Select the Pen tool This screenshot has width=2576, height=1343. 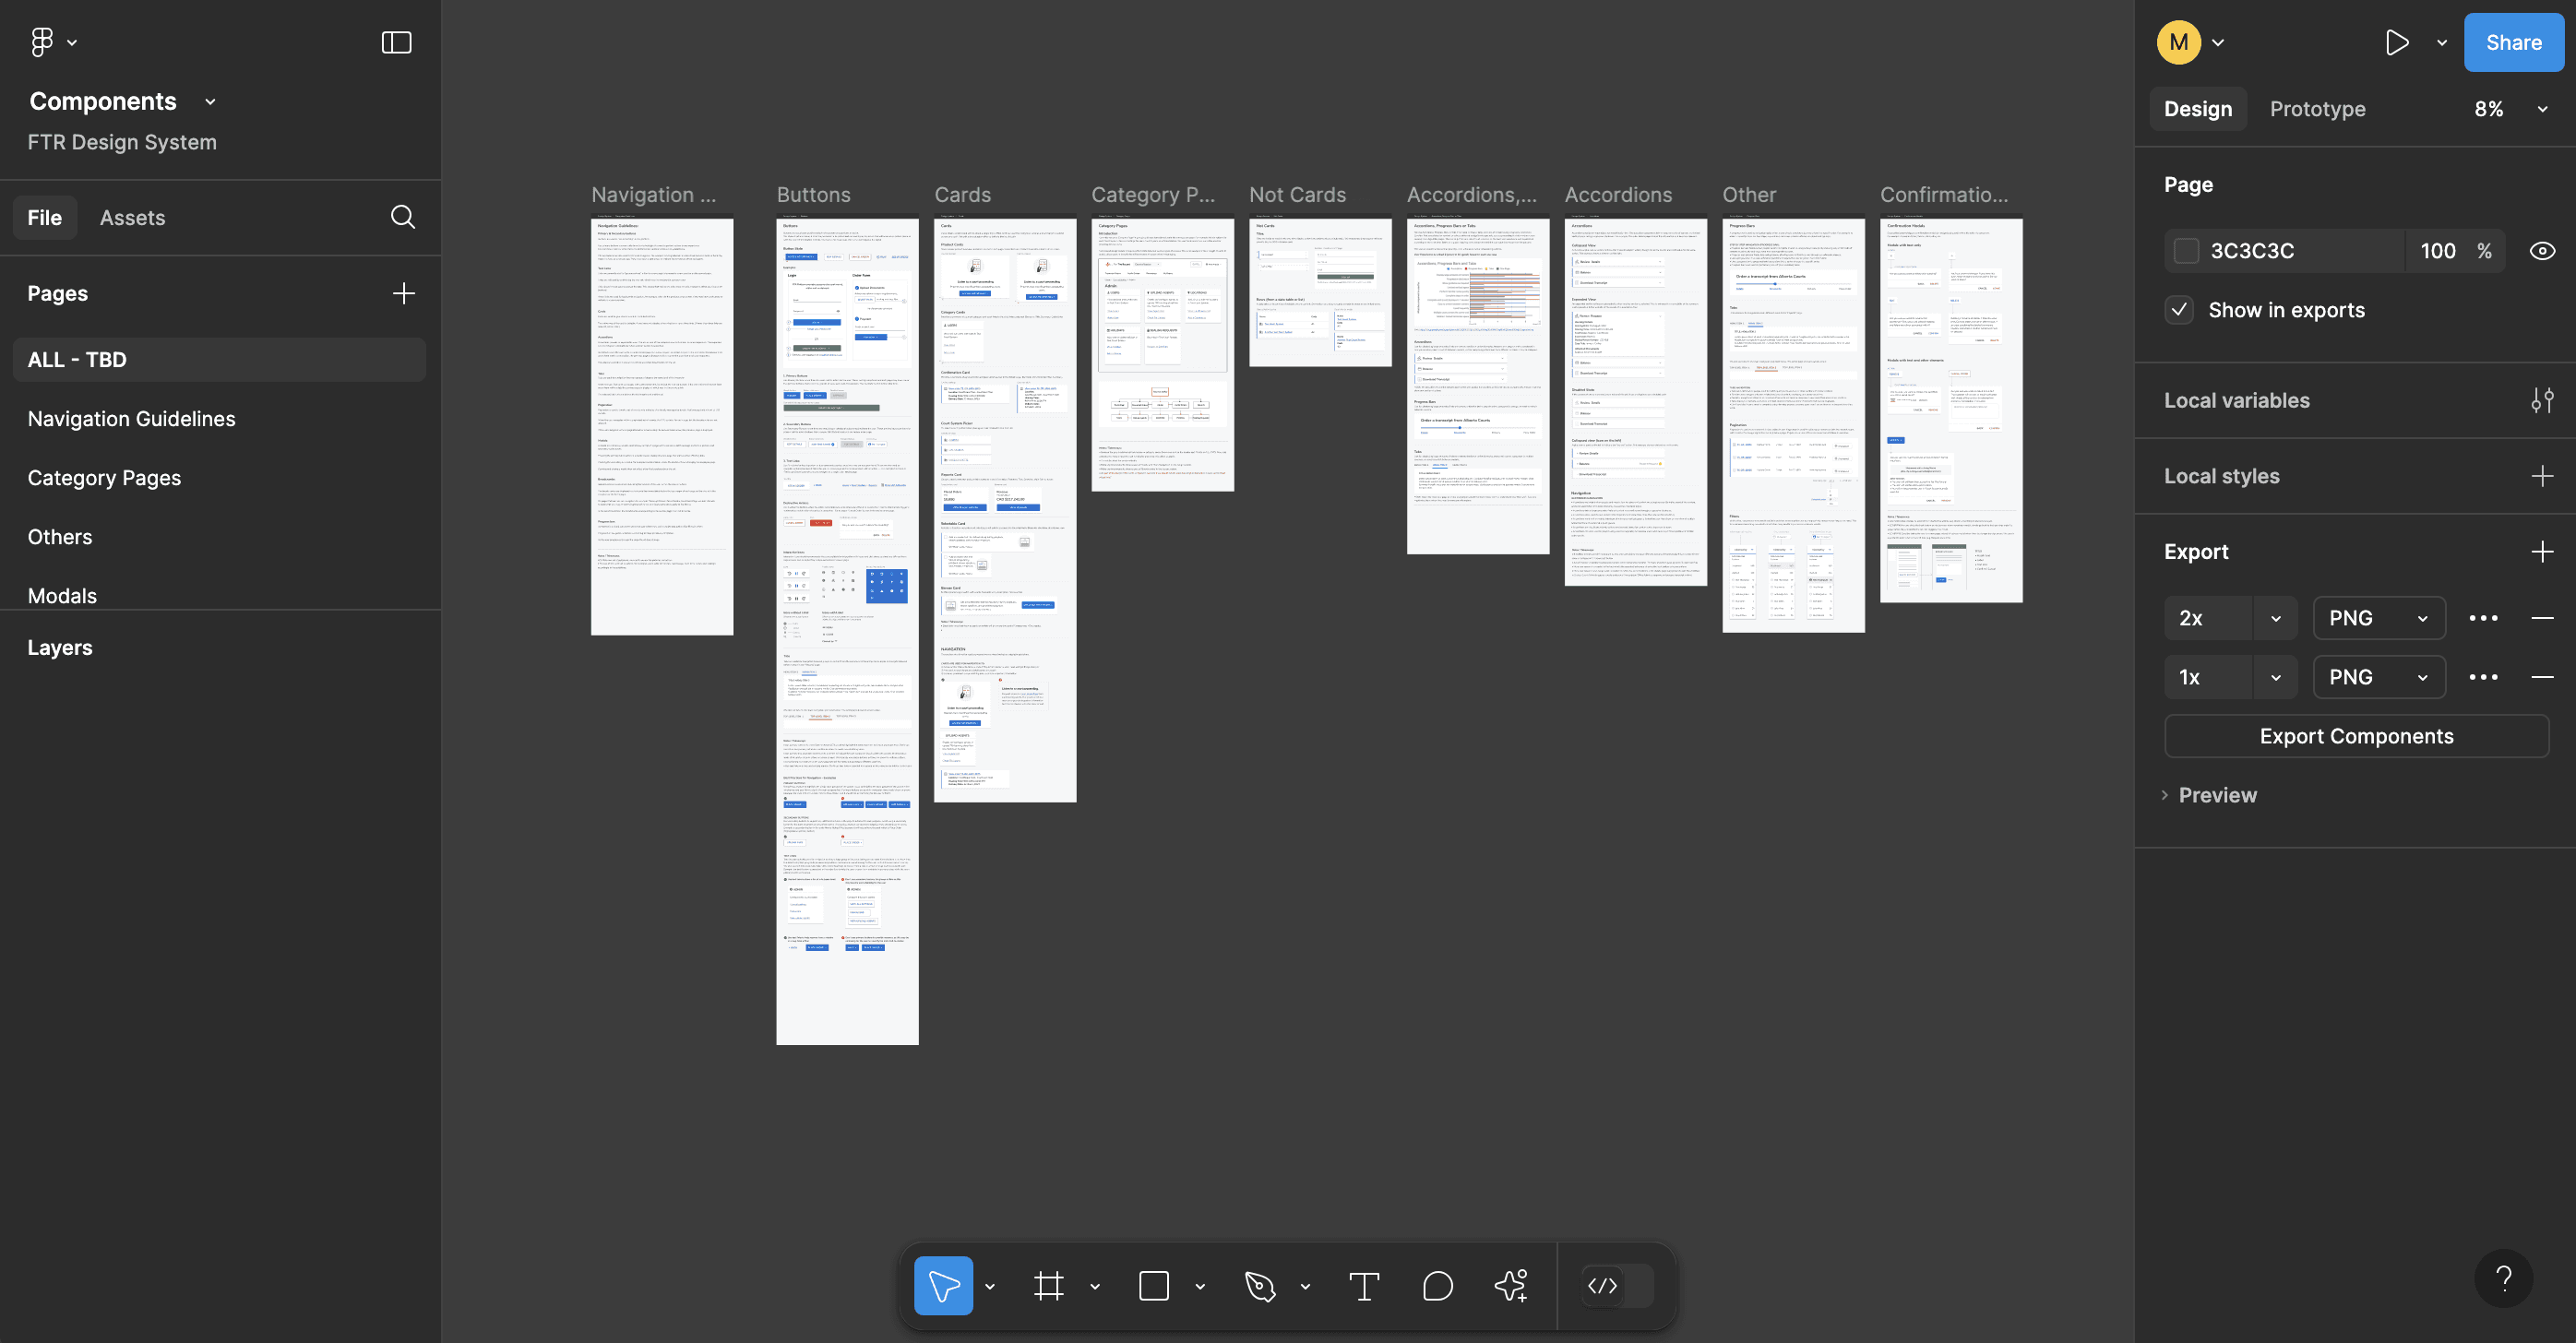(1259, 1286)
